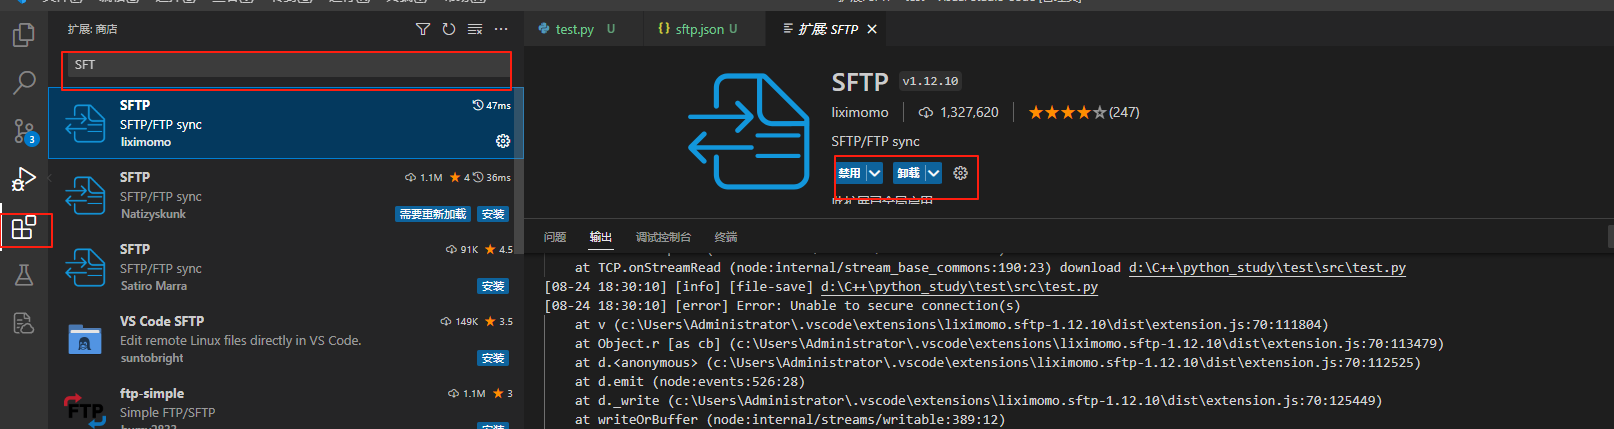The image size is (1614, 429).
Task: Click reload required button for Natizyskunk SFTP
Action: tap(433, 214)
